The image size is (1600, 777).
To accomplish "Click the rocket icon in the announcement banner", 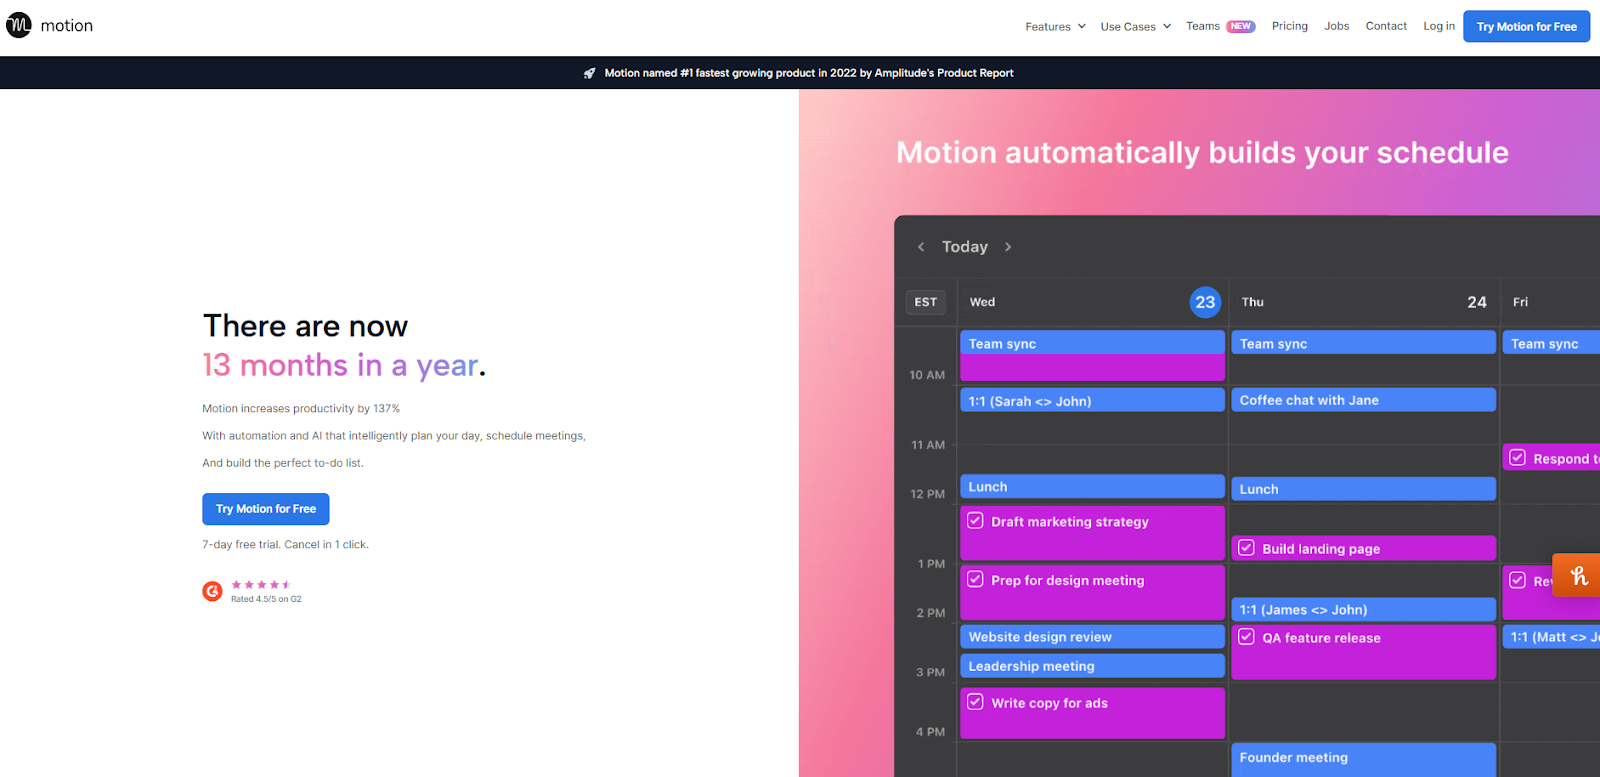I will 590,73.
